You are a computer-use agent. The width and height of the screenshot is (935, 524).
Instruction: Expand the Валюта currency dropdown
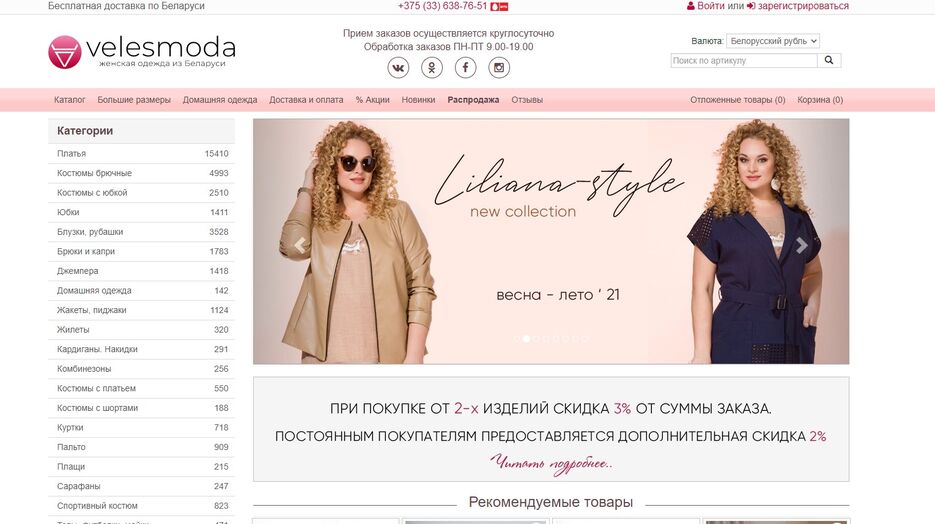click(773, 41)
